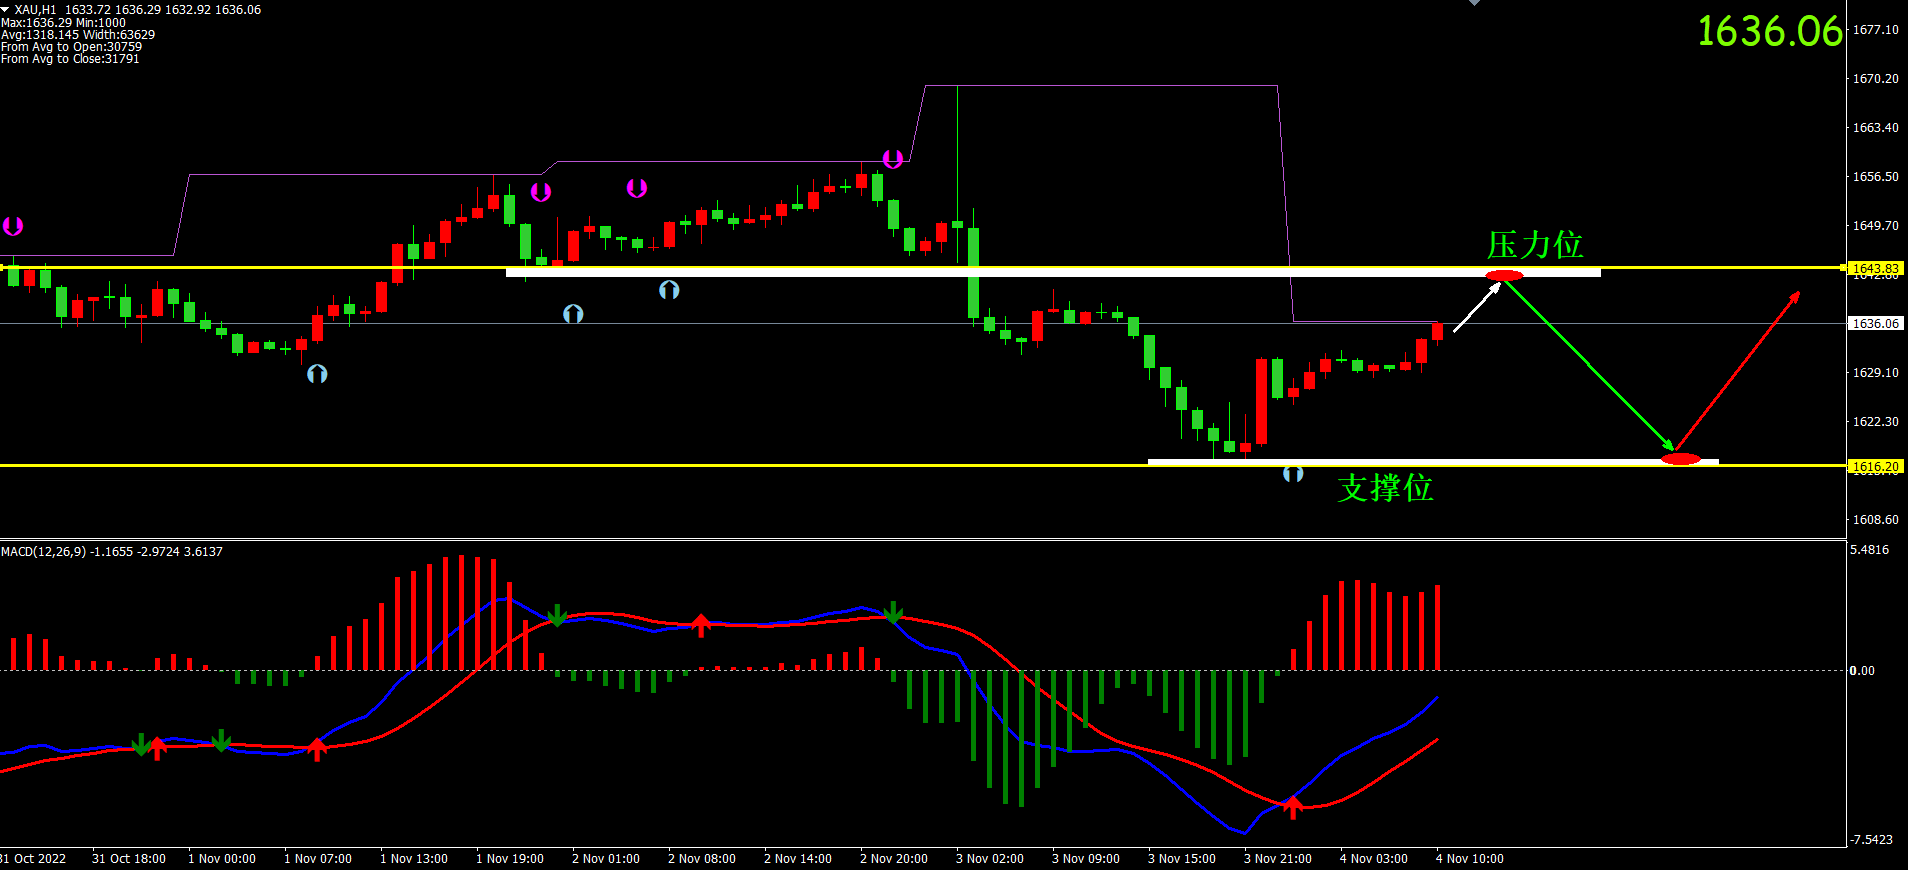The image size is (1908, 870).
Task: Click the large green 1636.06 price label
Action: coord(1768,32)
